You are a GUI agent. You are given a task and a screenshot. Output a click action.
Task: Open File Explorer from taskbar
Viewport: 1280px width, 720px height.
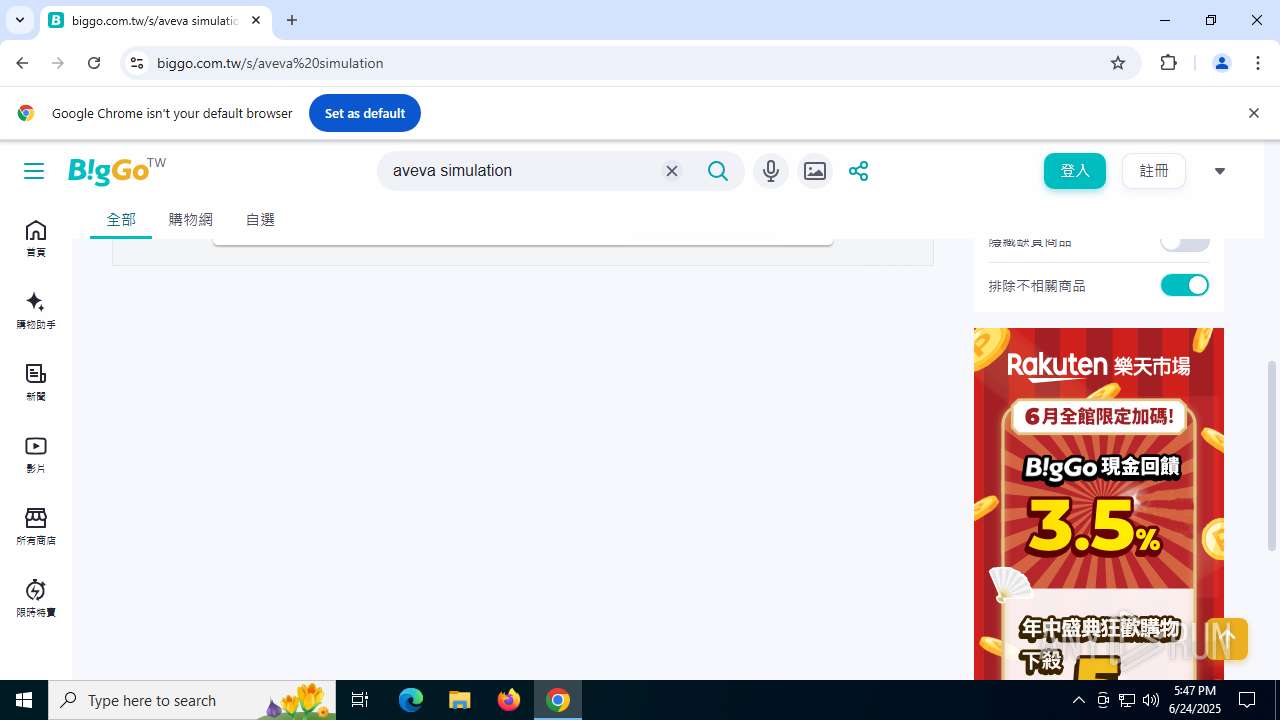coord(459,700)
